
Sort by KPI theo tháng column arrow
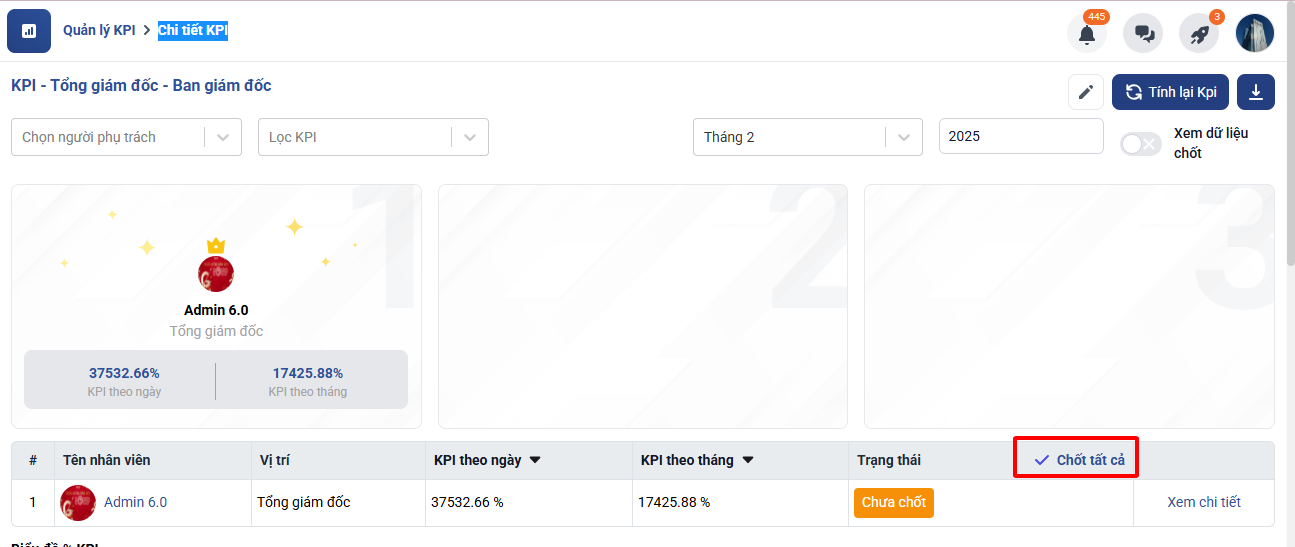[748, 461]
